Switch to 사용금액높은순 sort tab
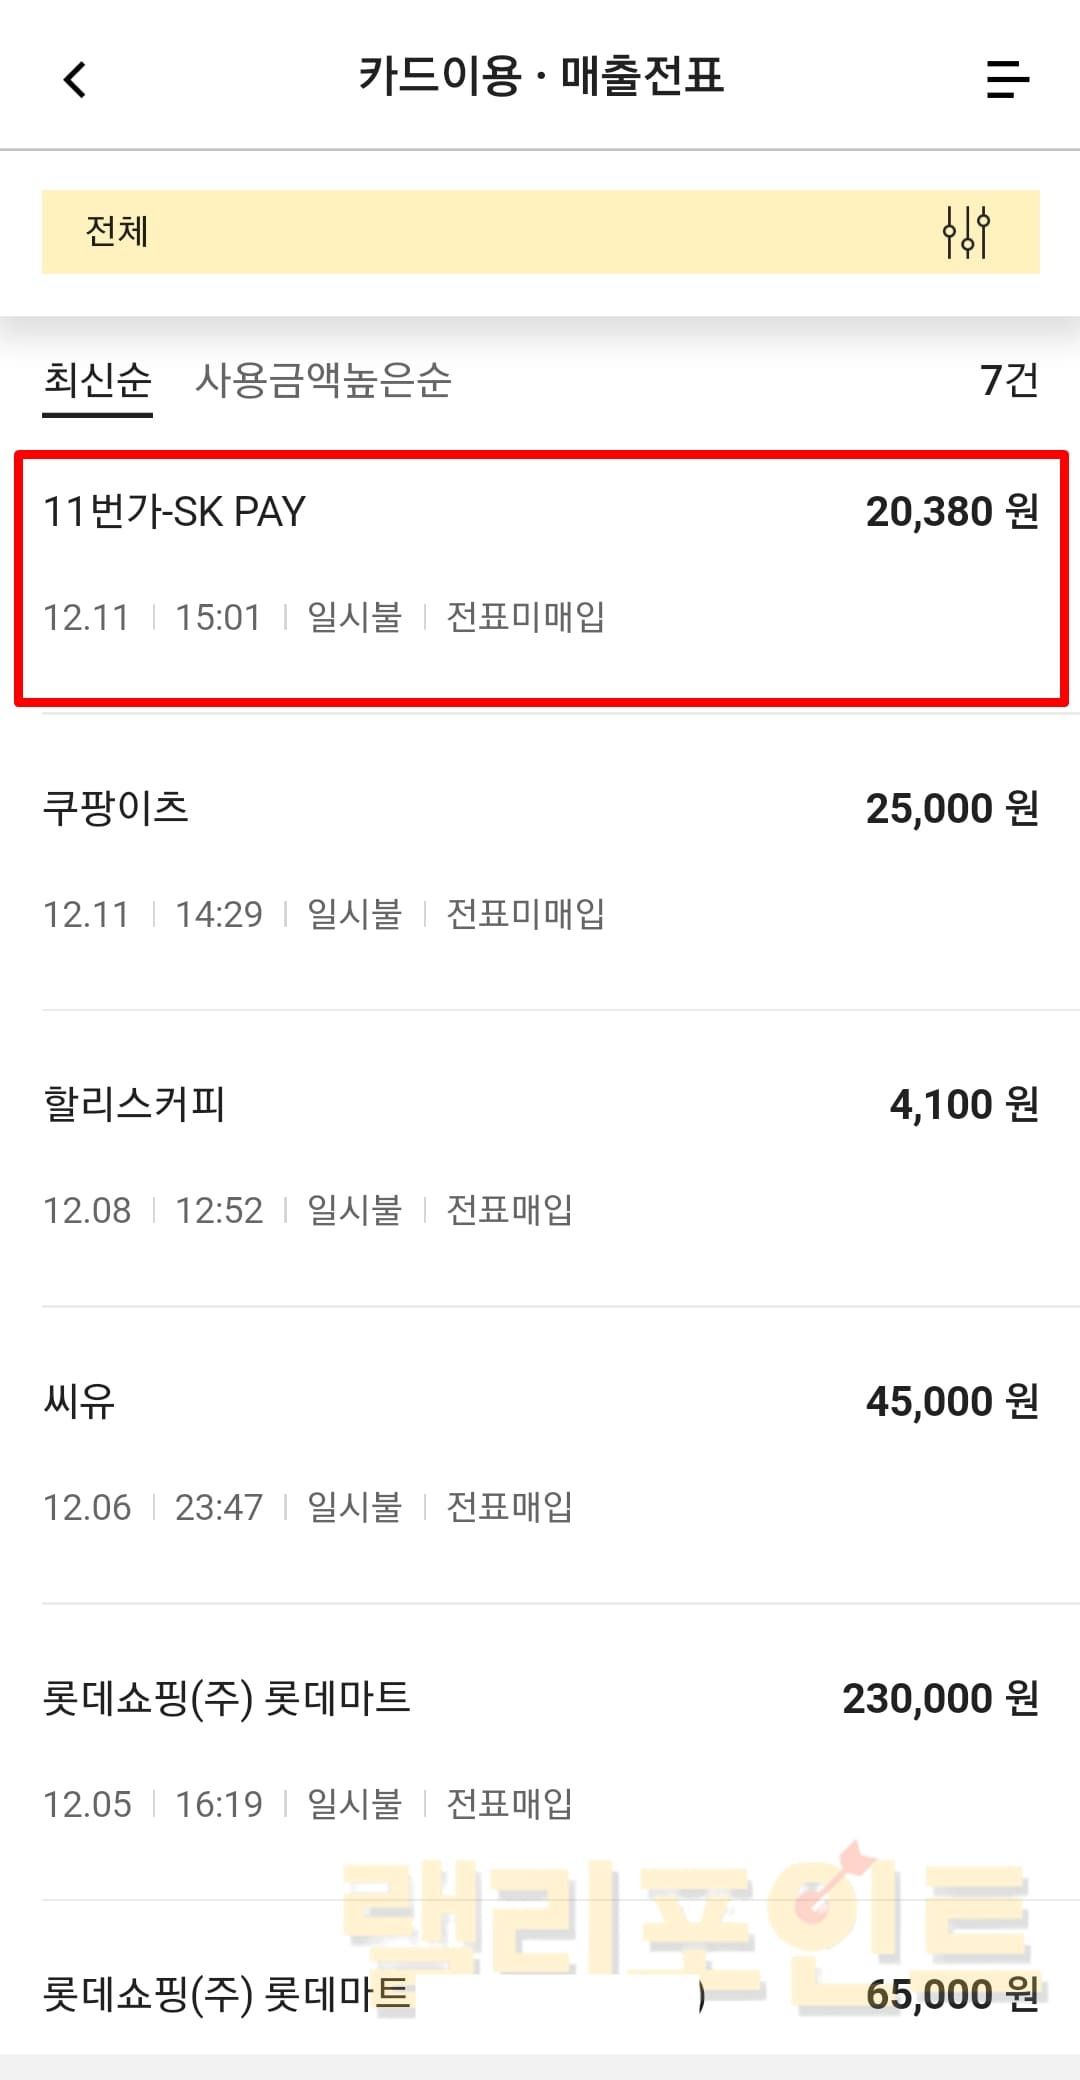Viewport: 1080px width, 2080px height. coord(323,380)
